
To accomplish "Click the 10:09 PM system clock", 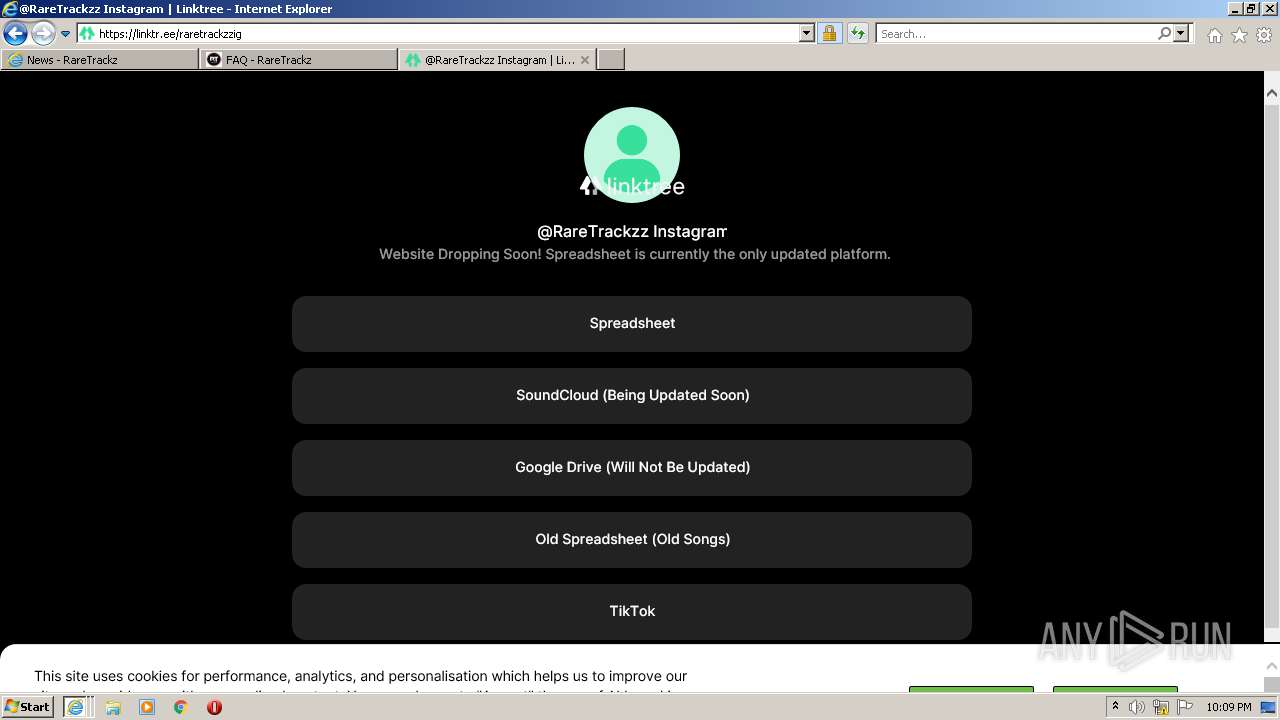I will tap(1228, 707).
